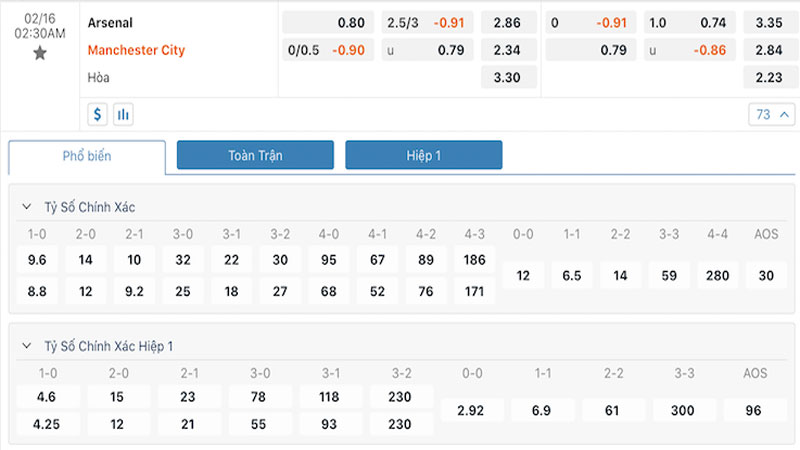Pick first-half score 1-0 at 4.25
The image size is (800, 450).
point(48,424)
